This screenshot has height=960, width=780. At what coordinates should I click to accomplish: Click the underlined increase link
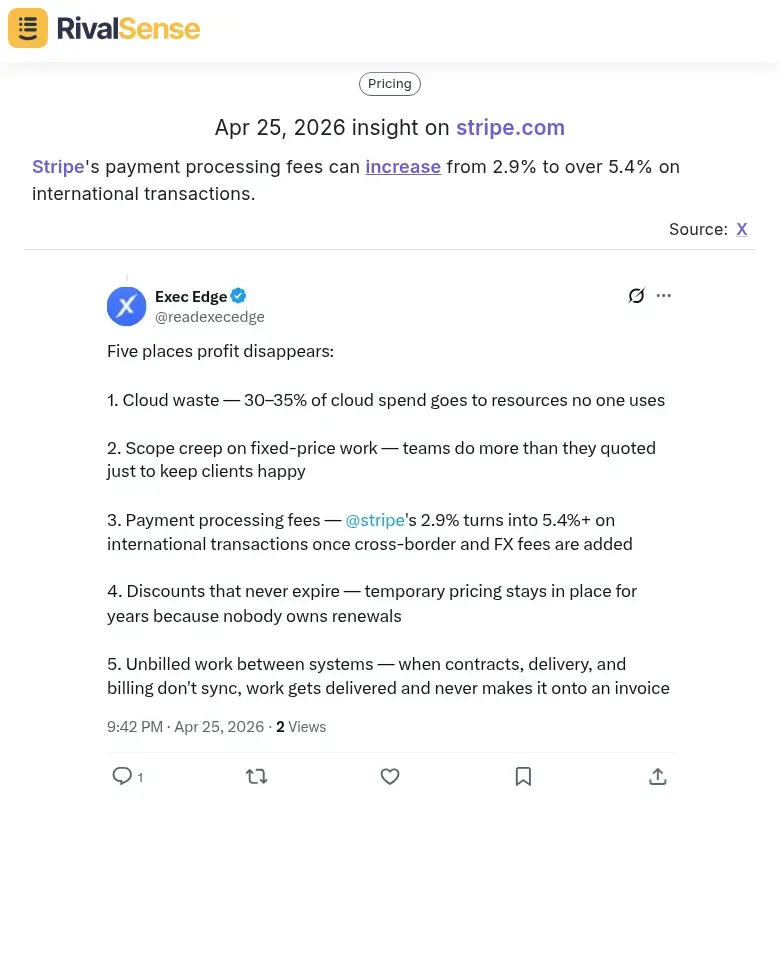pyautogui.click(x=403, y=166)
